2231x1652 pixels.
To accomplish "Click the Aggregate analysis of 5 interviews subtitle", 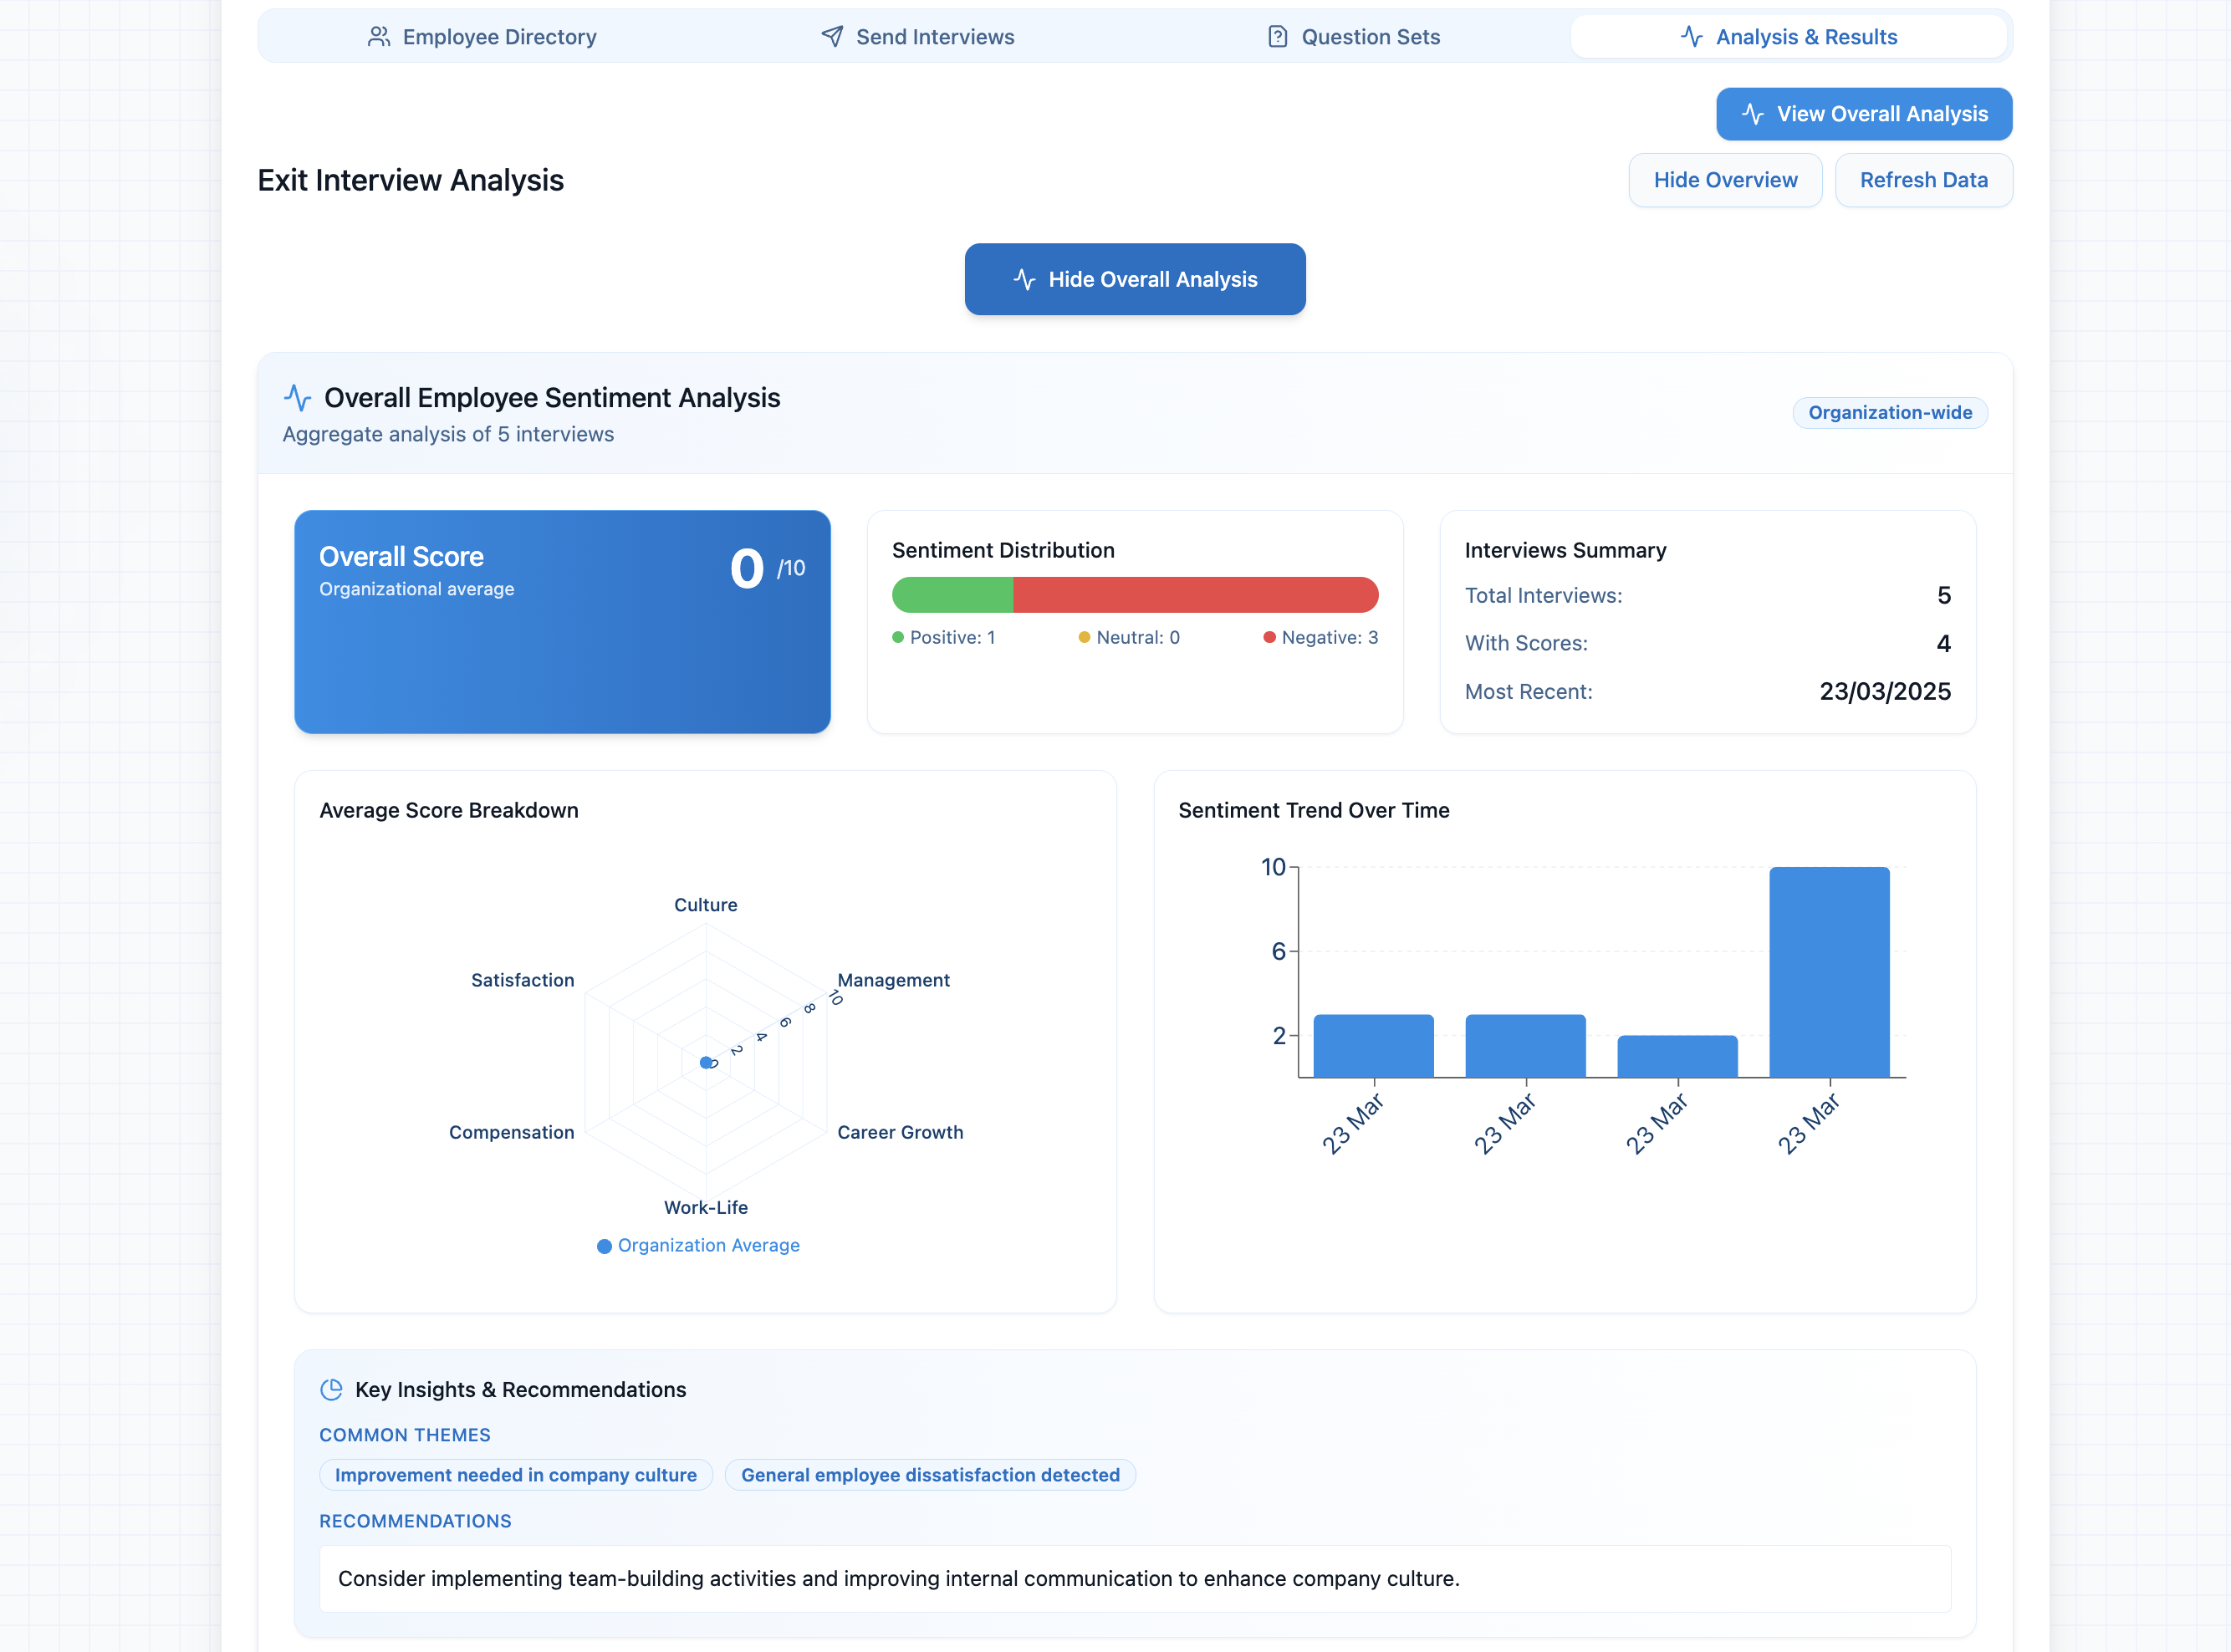I will tap(448, 435).
